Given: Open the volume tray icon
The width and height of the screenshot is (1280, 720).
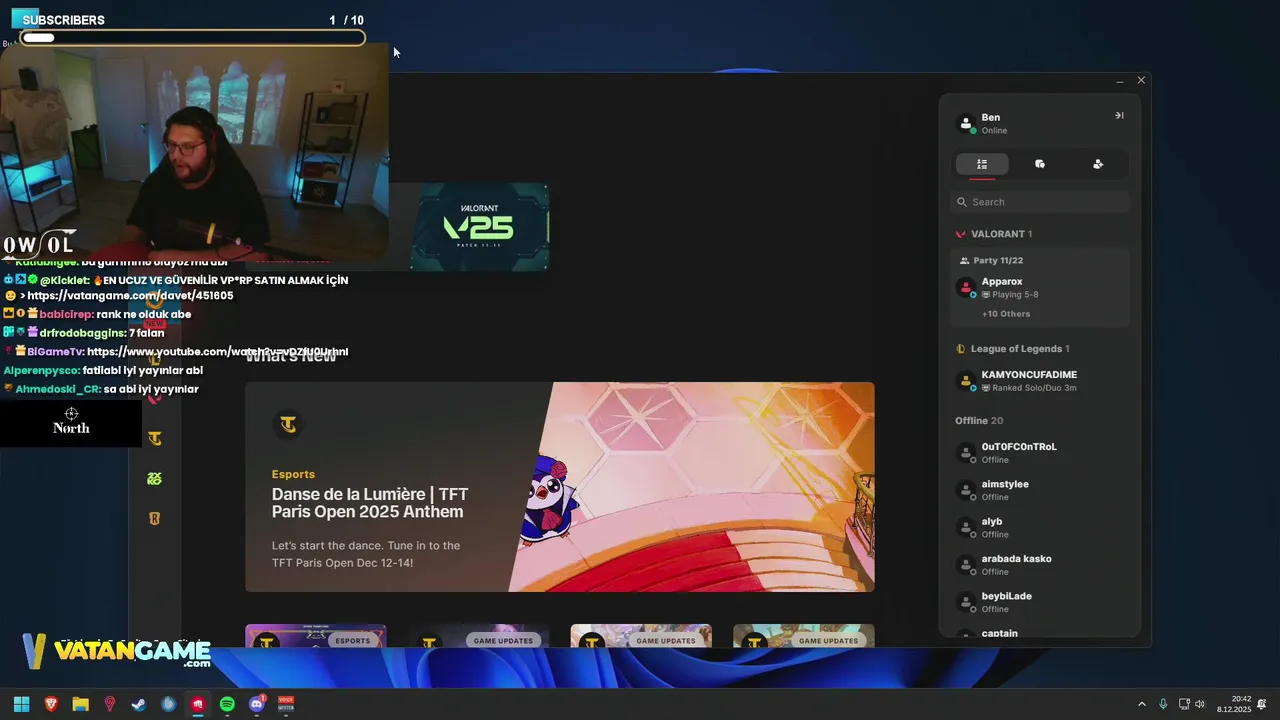Looking at the screenshot, I should 1200,704.
